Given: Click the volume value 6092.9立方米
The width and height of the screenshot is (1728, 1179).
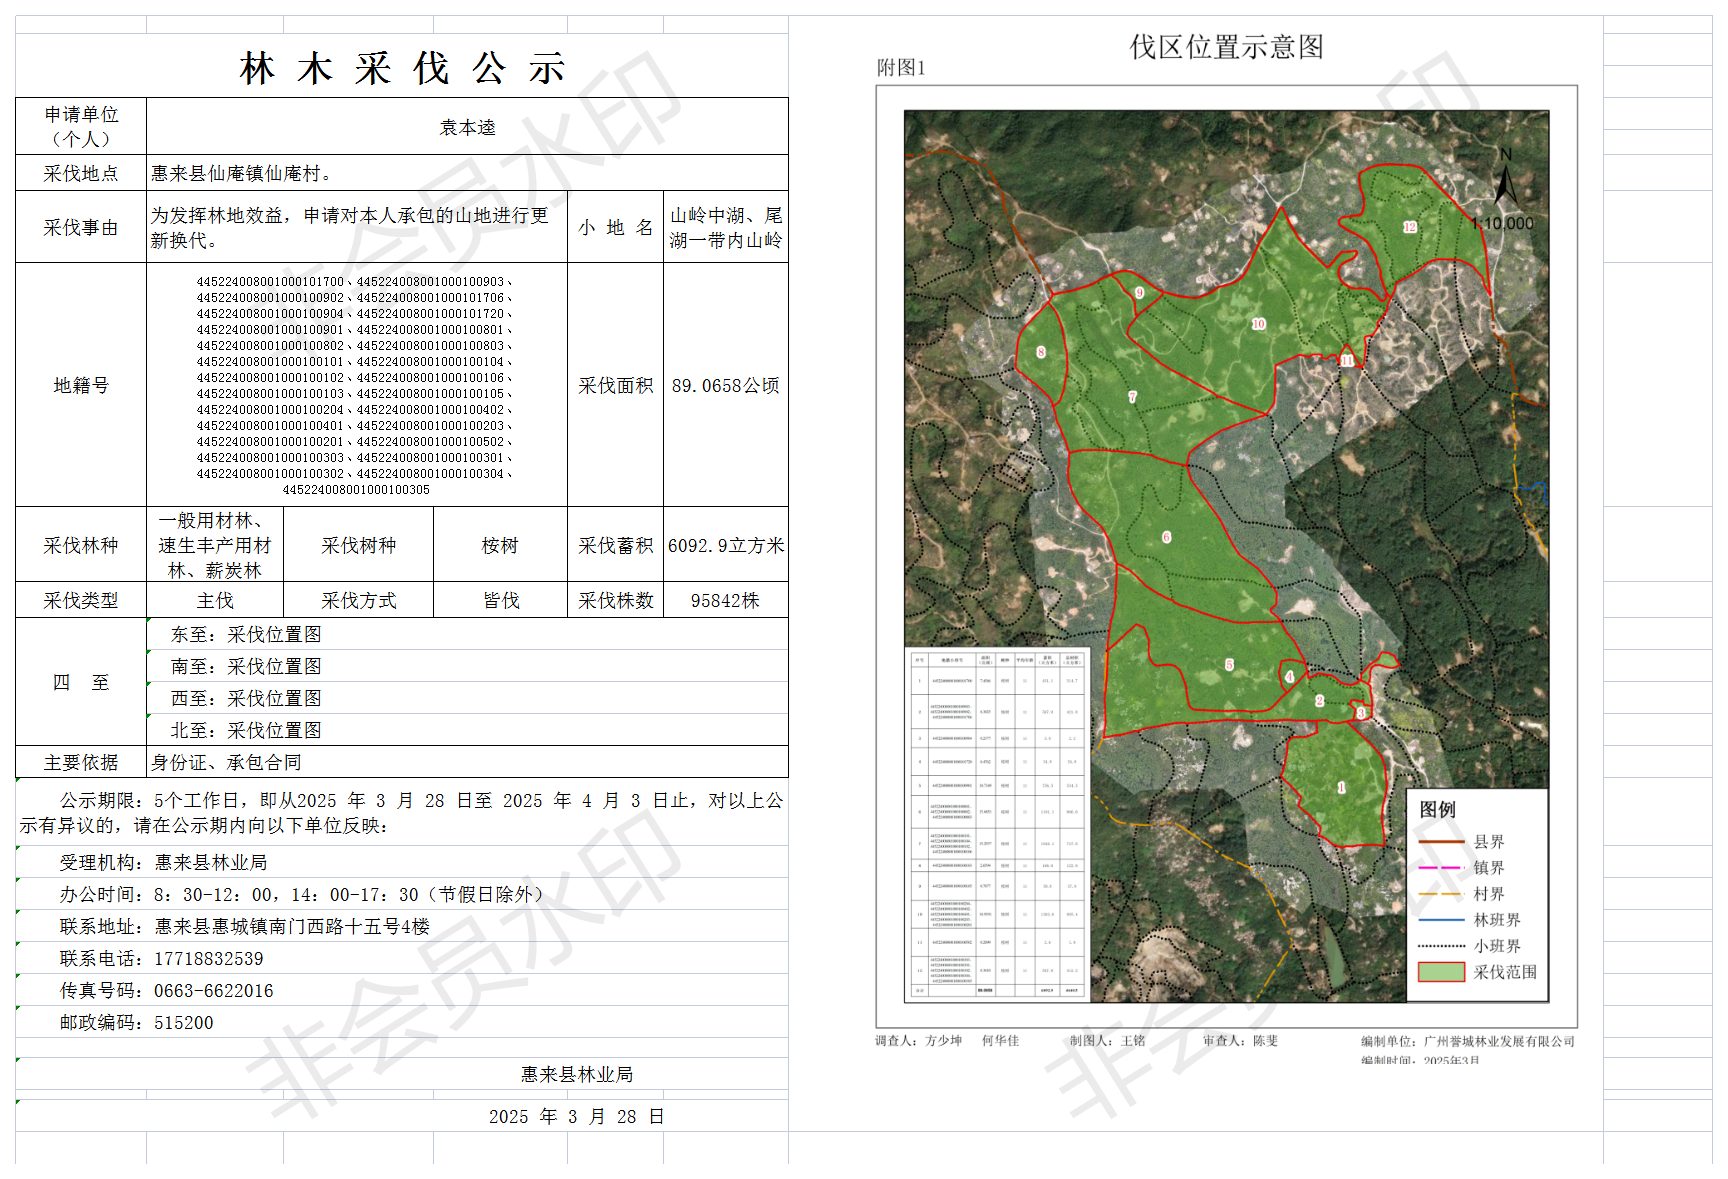Looking at the screenshot, I should coord(726,545).
